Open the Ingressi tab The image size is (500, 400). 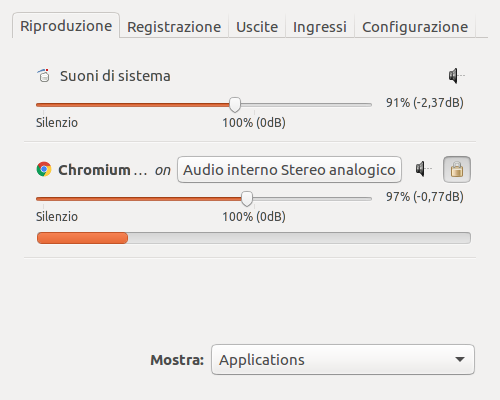tap(320, 27)
